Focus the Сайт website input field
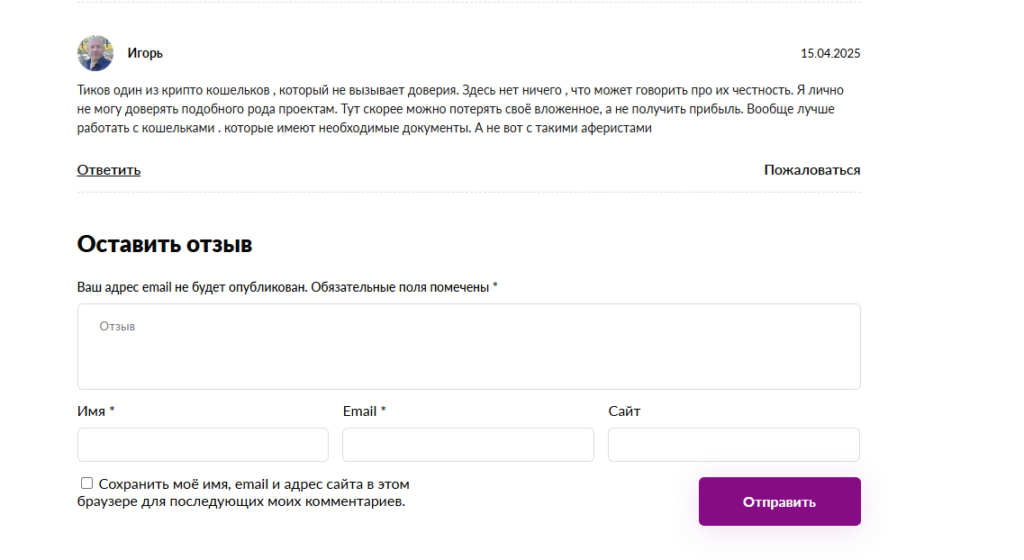Viewport: 1024px width, 560px height. pyautogui.click(x=733, y=445)
